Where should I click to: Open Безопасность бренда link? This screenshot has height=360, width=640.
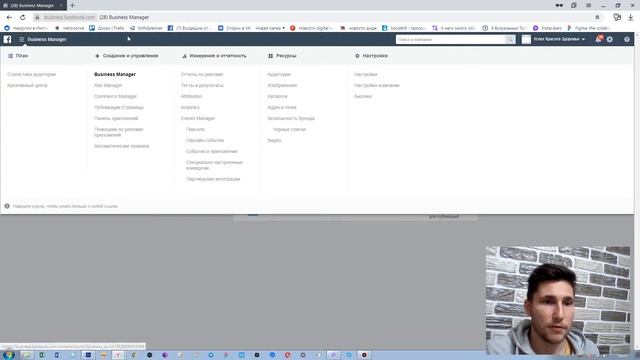click(291, 118)
